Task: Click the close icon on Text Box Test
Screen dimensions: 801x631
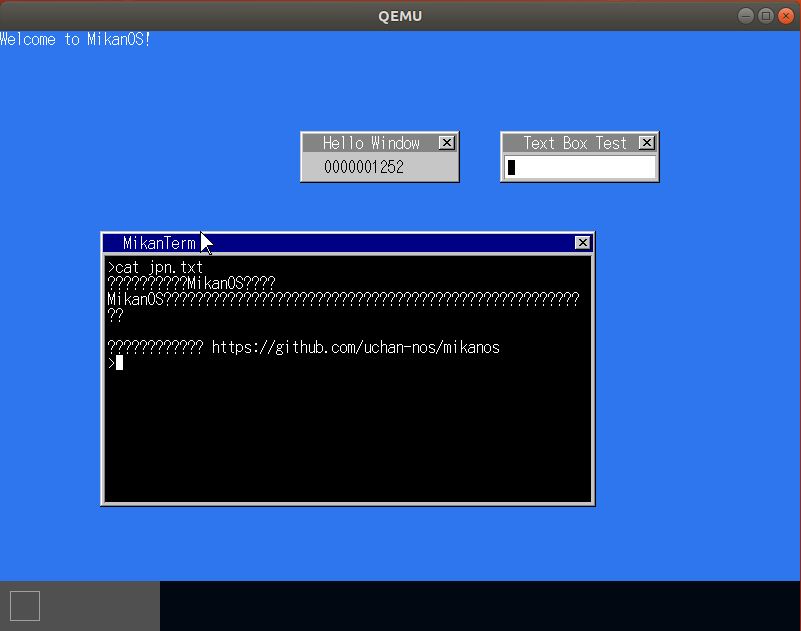Action: click(646, 143)
